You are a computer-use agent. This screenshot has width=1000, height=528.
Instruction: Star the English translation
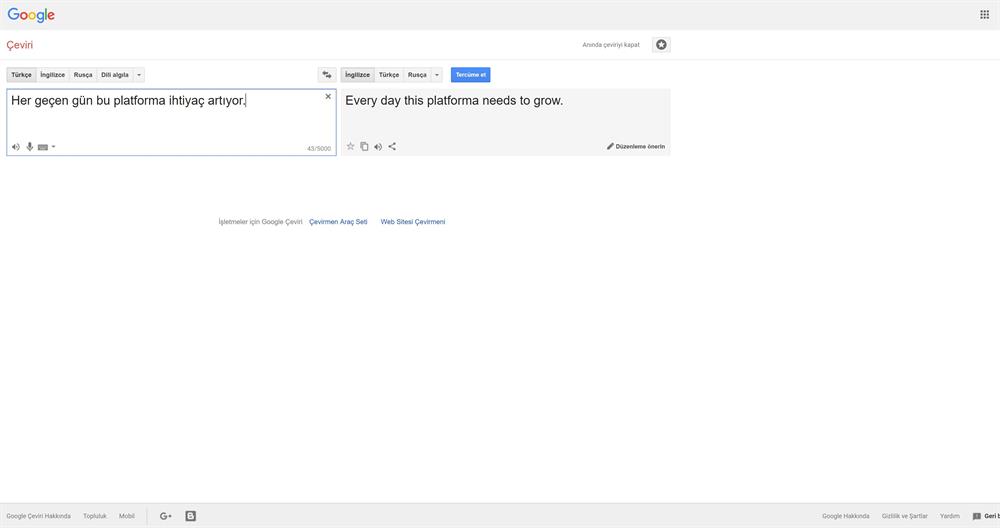coord(350,146)
